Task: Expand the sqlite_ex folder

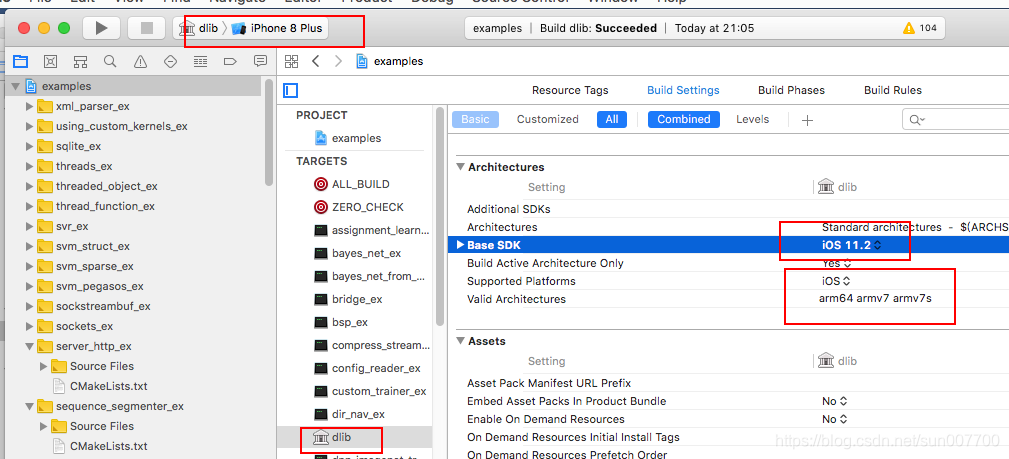Action: [x=29, y=146]
